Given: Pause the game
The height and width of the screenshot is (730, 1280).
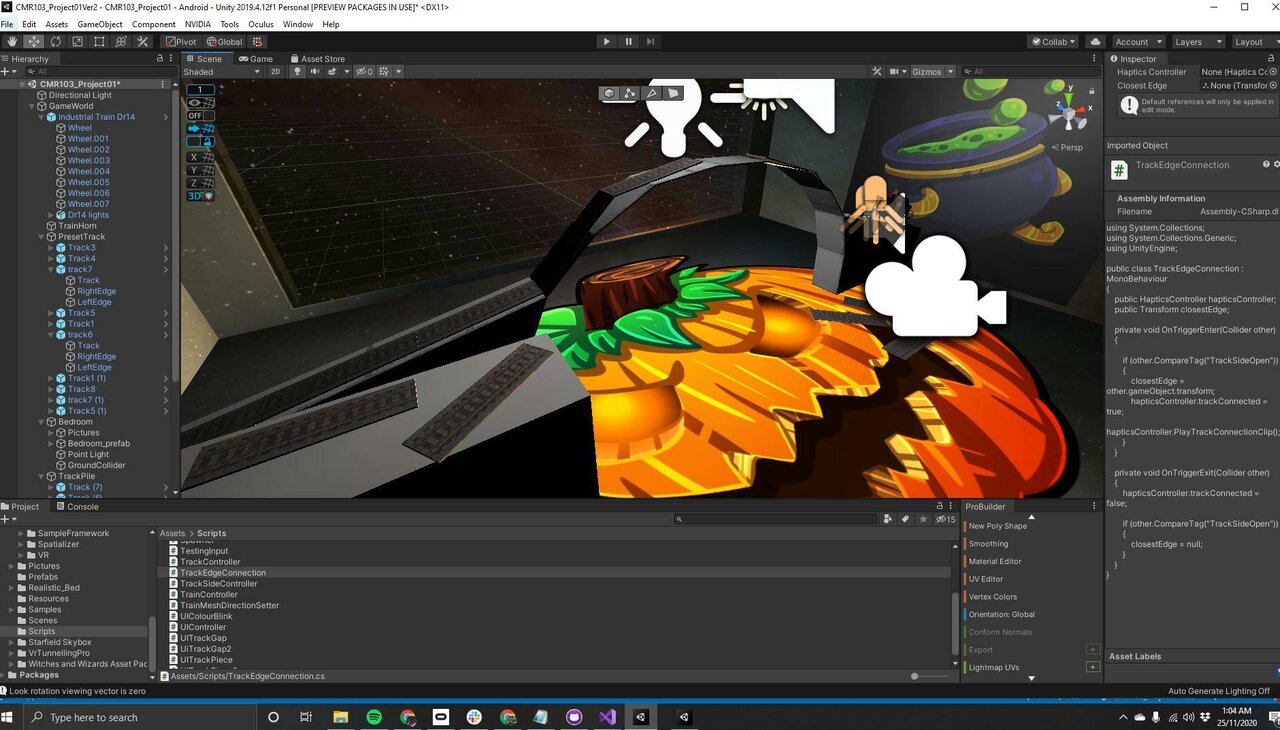Looking at the screenshot, I should tap(628, 42).
